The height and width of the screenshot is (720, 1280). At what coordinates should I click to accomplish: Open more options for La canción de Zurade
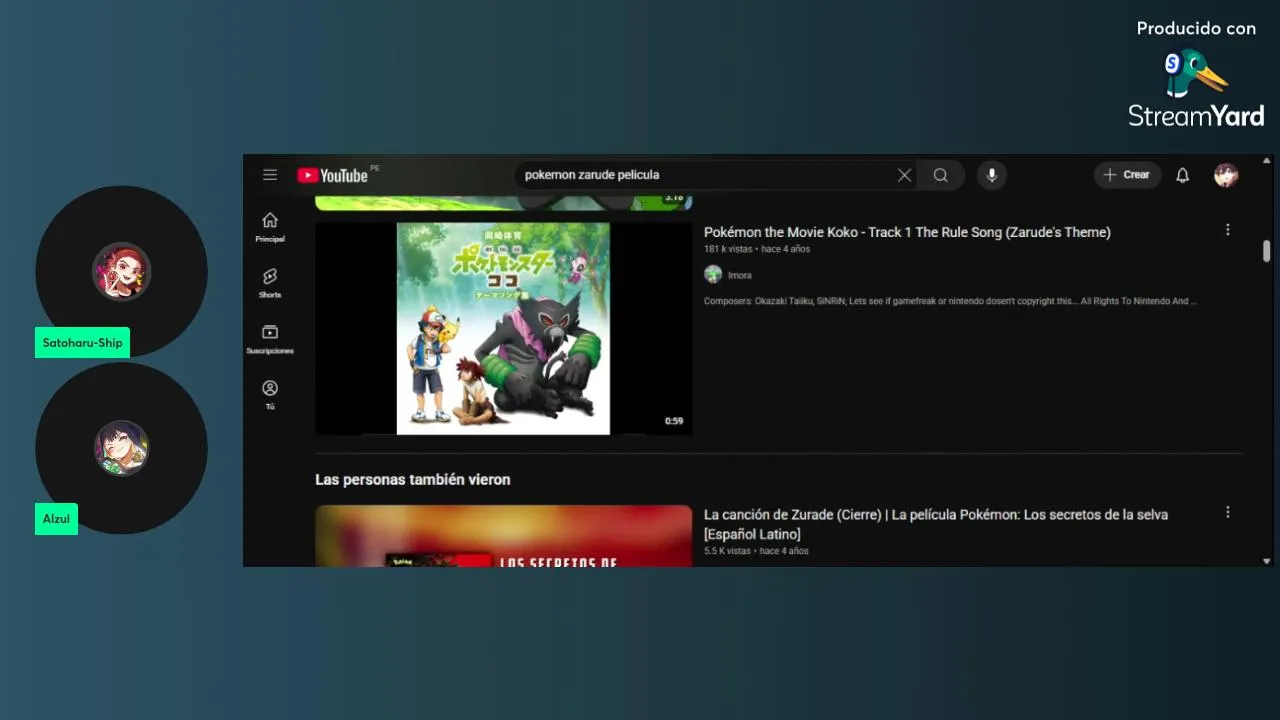click(1228, 512)
